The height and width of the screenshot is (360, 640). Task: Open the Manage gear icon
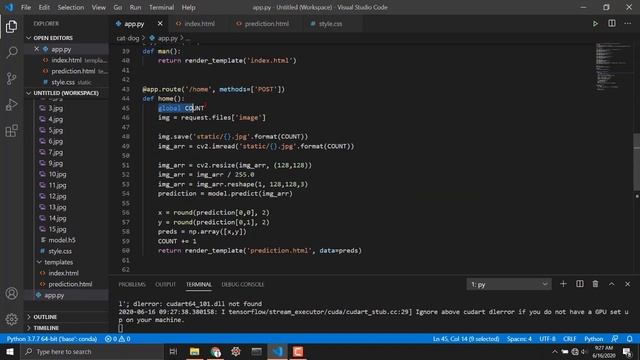[x=11, y=319]
